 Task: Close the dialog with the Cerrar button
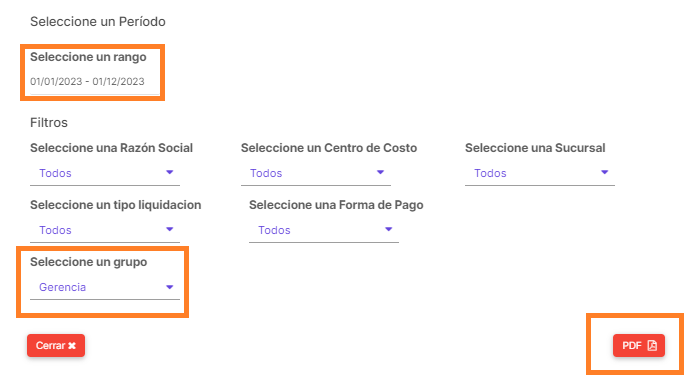tap(56, 345)
